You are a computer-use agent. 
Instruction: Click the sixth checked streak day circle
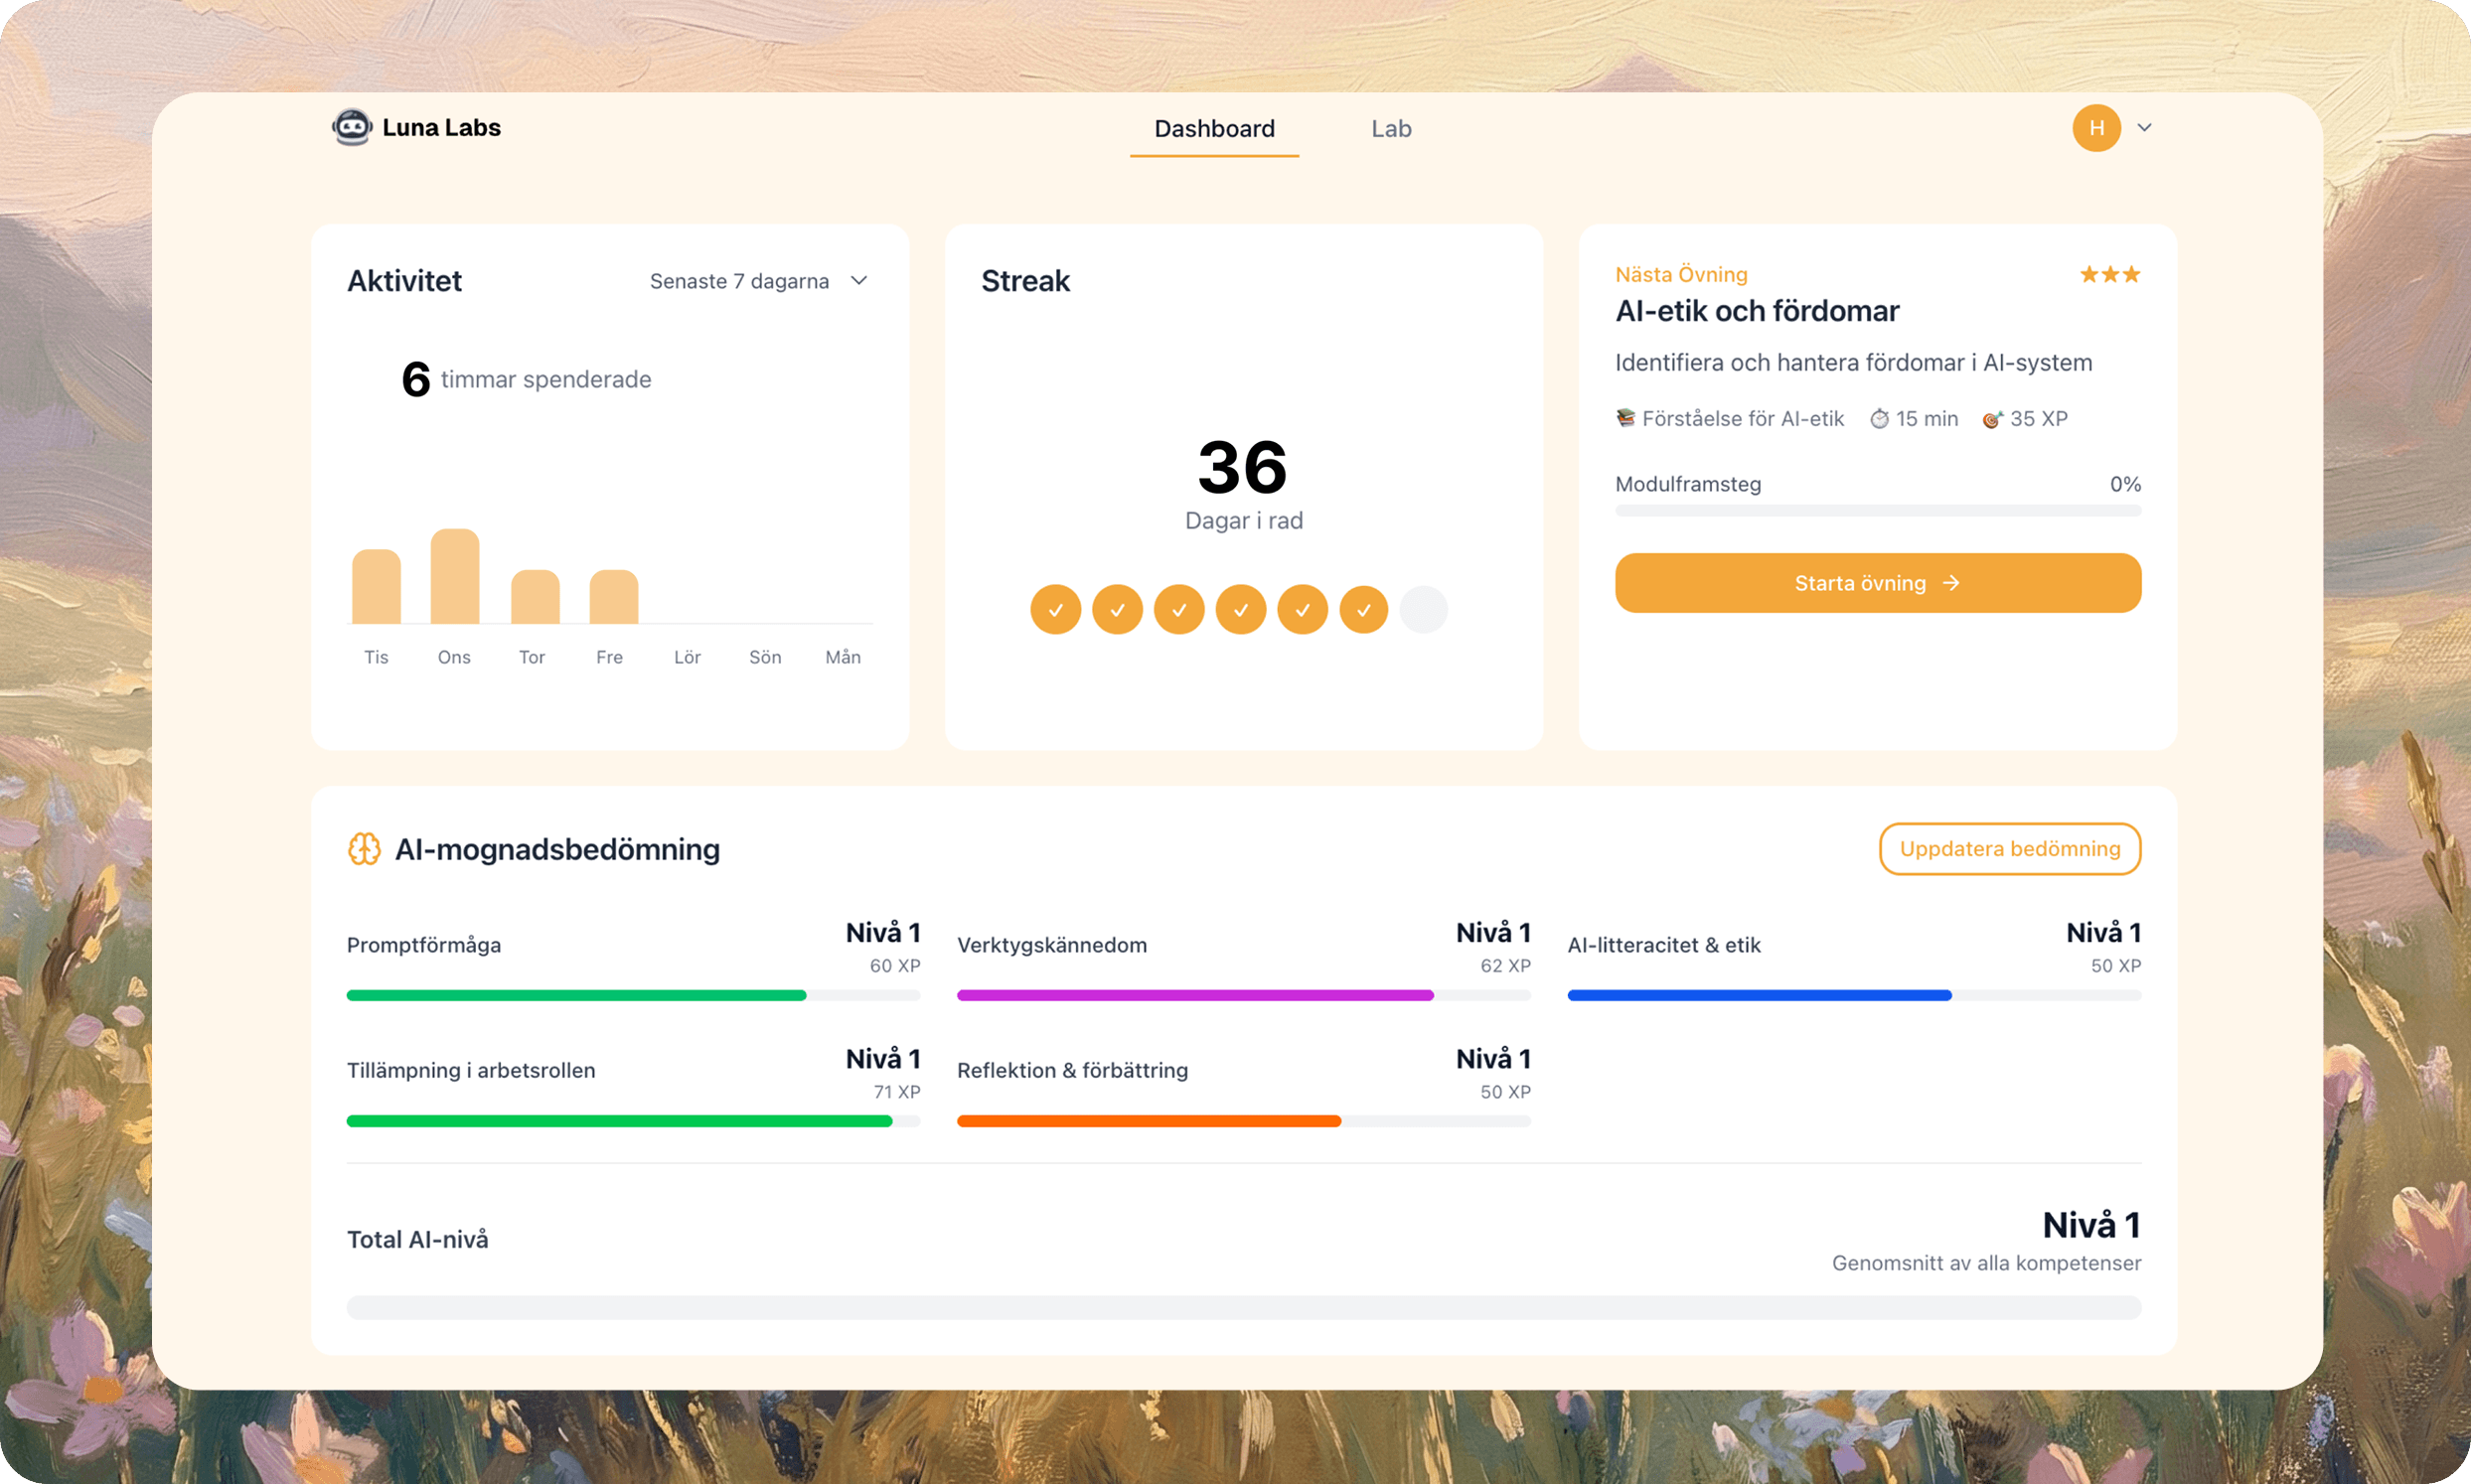click(x=1363, y=609)
